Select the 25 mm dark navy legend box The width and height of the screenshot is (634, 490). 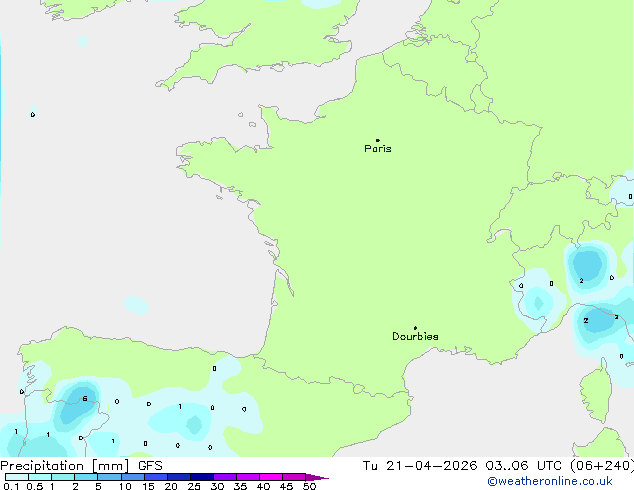[201, 477]
